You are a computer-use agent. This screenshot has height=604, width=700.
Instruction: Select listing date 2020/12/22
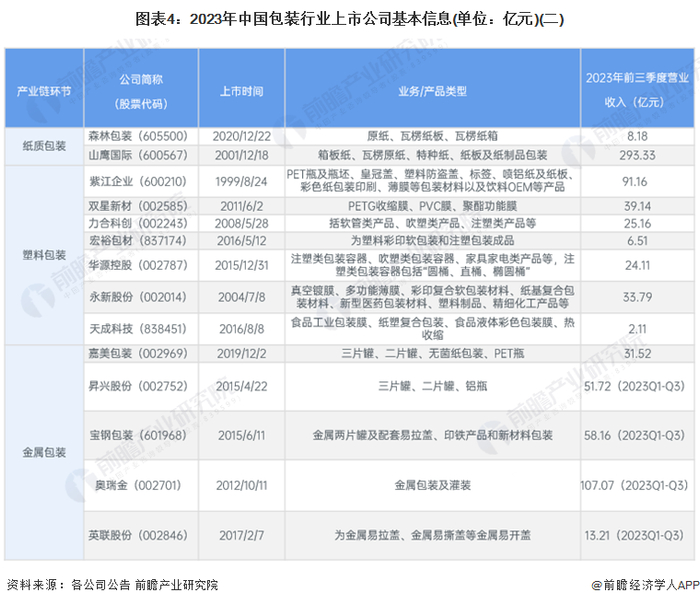pyautogui.click(x=242, y=136)
